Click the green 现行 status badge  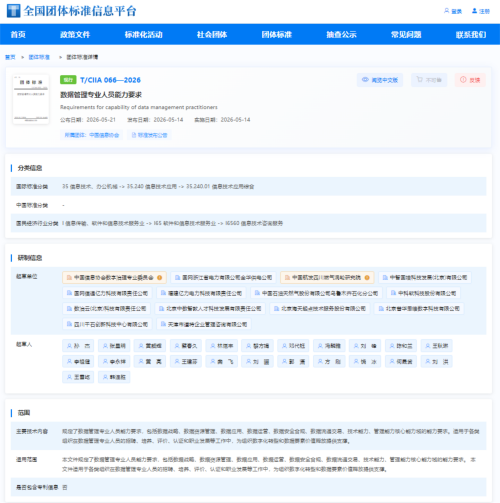(68, 80)
